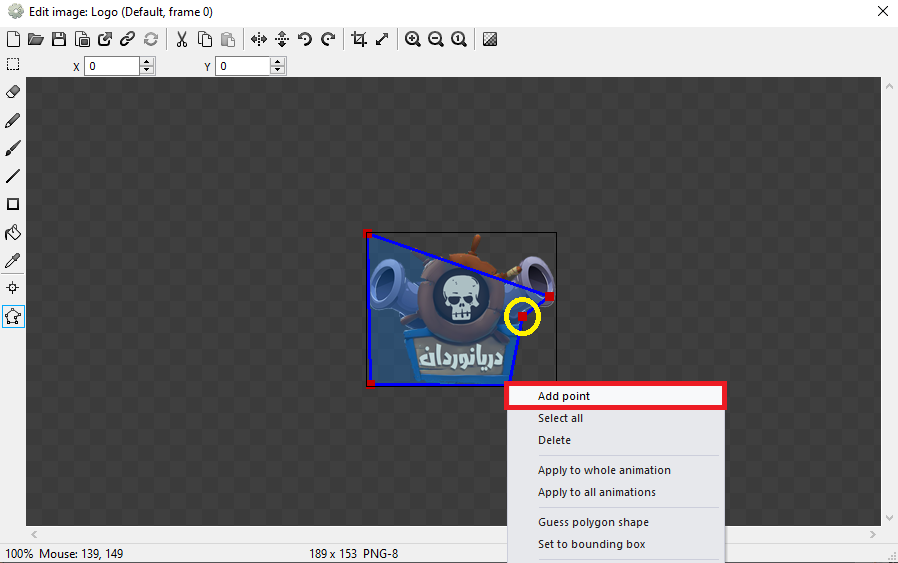Select the Pencil tool
This screenshot has height=563, width=898.
point(13,120)
